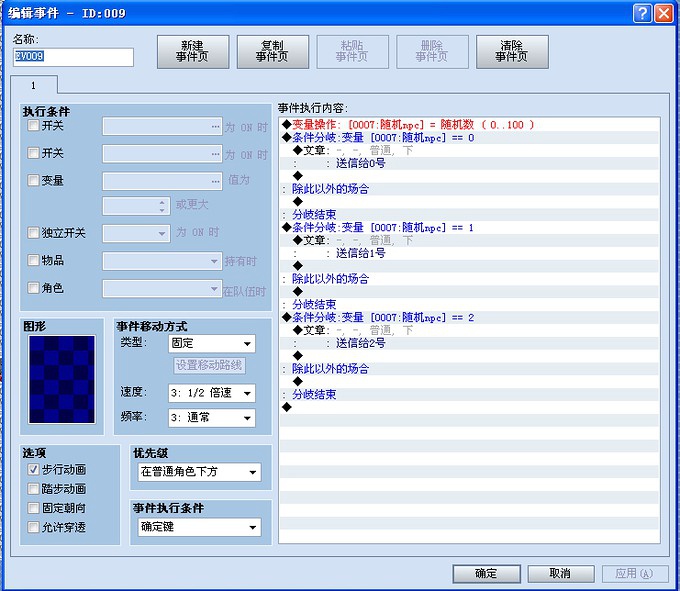Enable the 物品 condition checkbox

33,260
